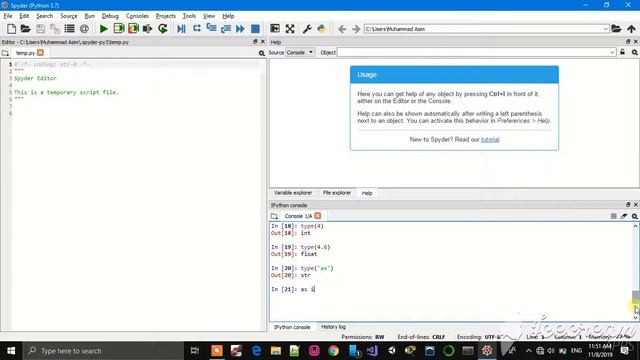Interrupt the kernel with the console stop icon
640x360 pixels.
tap(613, 216)
